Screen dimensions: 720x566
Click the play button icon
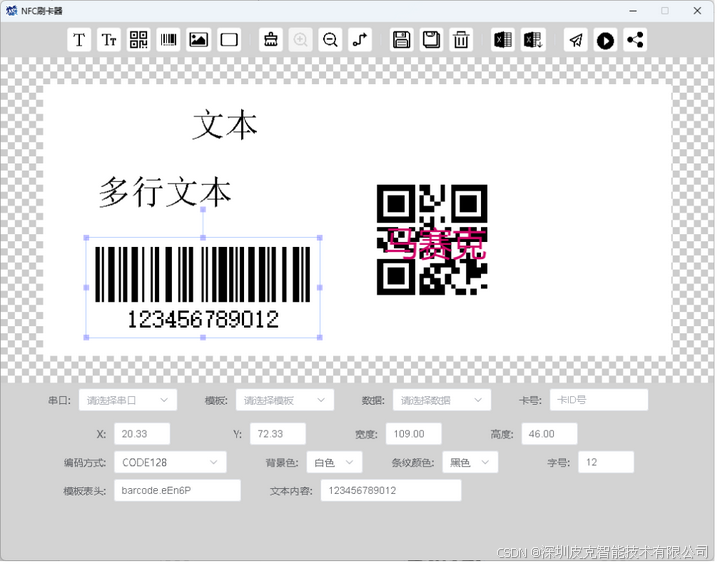(x=606, y=40)
